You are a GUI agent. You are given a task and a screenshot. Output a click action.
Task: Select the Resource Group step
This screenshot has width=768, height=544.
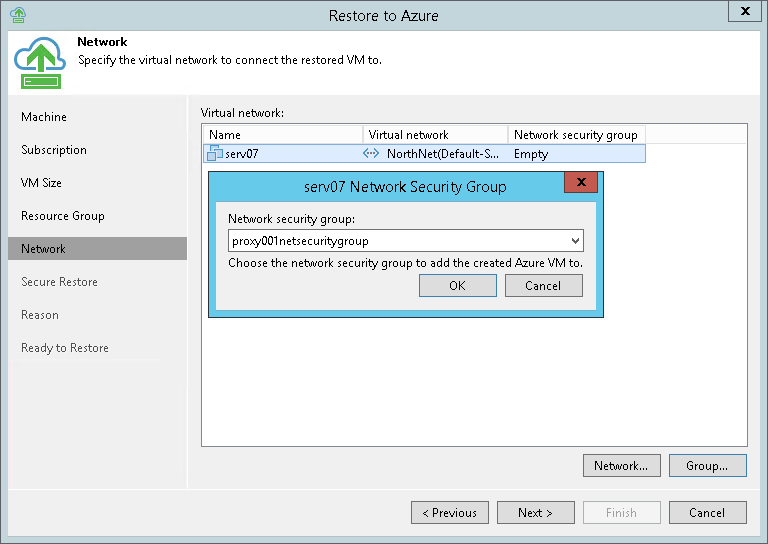[63, 216]
